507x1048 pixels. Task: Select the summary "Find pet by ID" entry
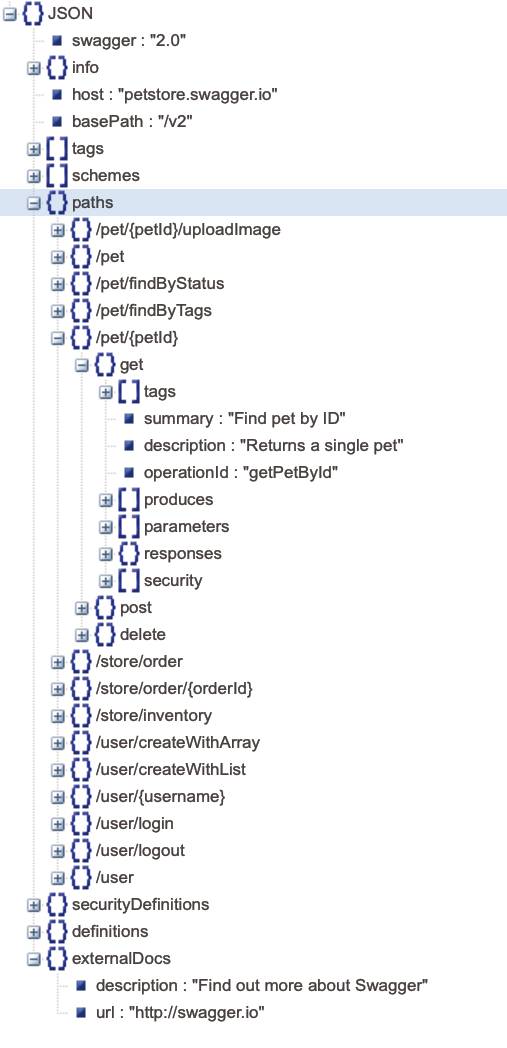point(244,419)
